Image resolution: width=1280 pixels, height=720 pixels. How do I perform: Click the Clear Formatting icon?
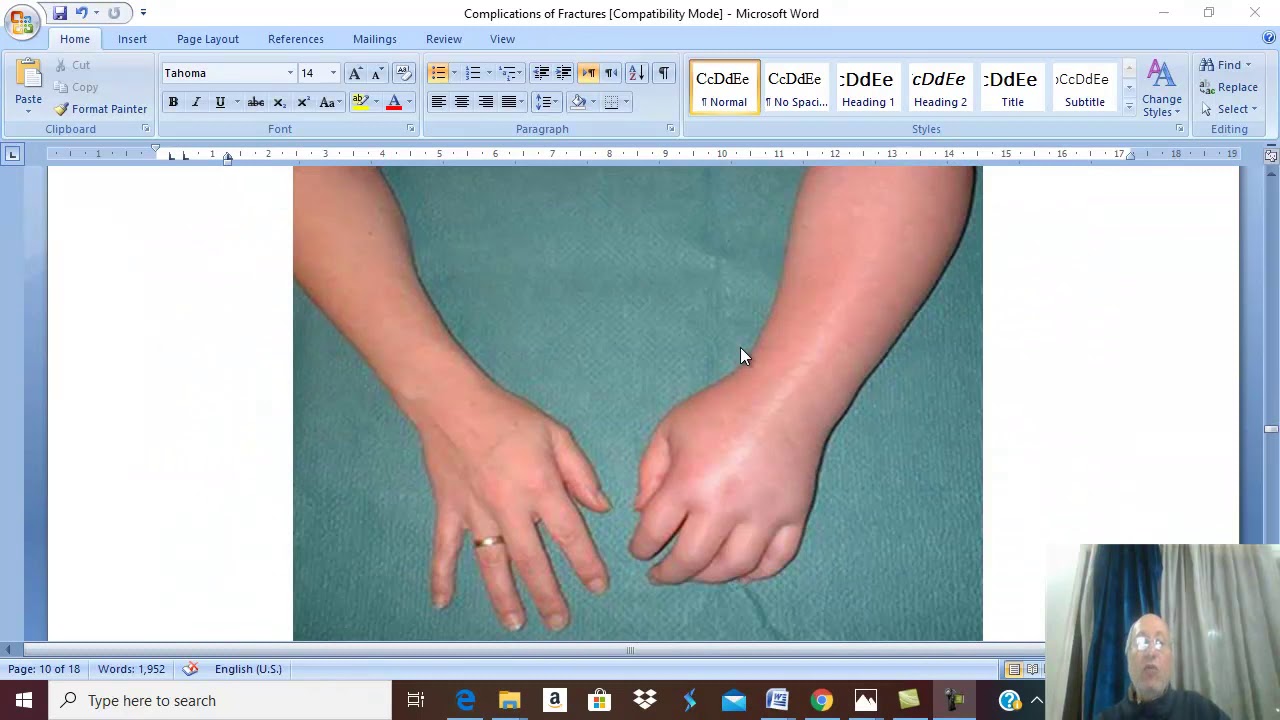click(x=403, y=73)
